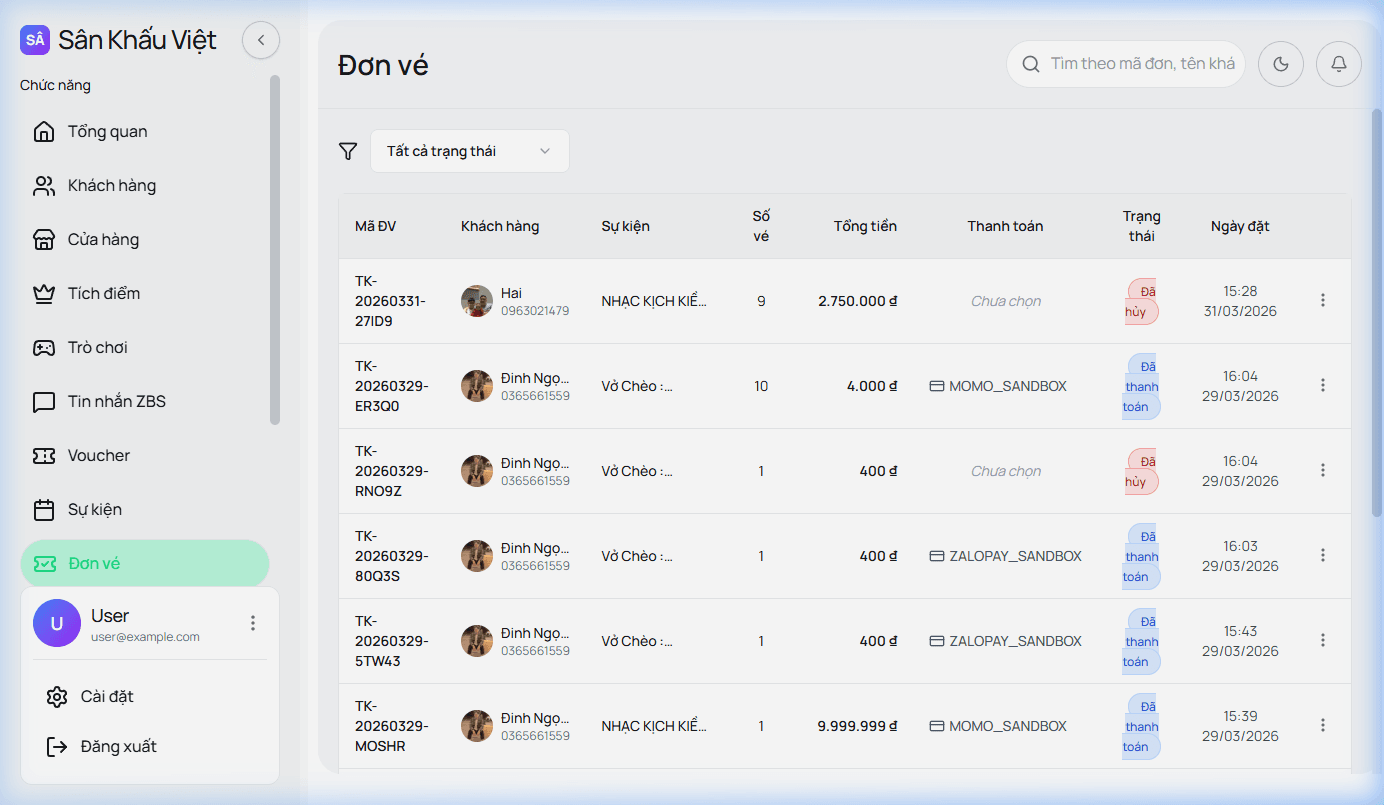Click the filter funnel icon
The height and width of the screenshot is (805, 1384).
(x=348, y=151)
